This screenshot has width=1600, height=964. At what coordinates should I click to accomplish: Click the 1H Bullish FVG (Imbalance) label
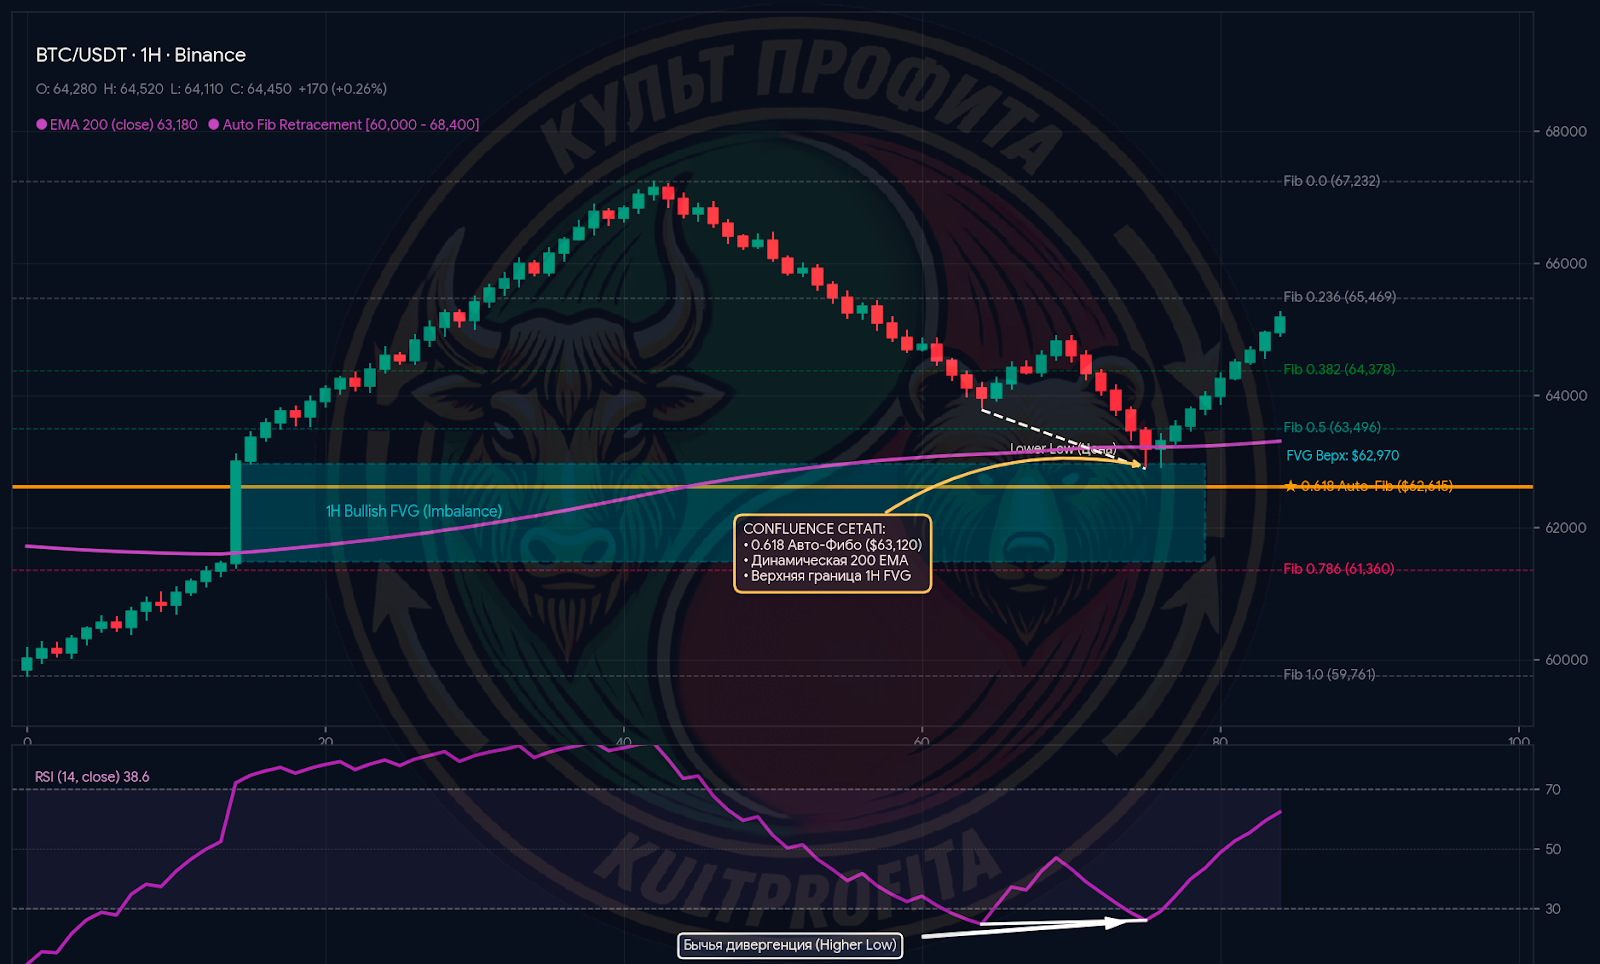(414, 511)
